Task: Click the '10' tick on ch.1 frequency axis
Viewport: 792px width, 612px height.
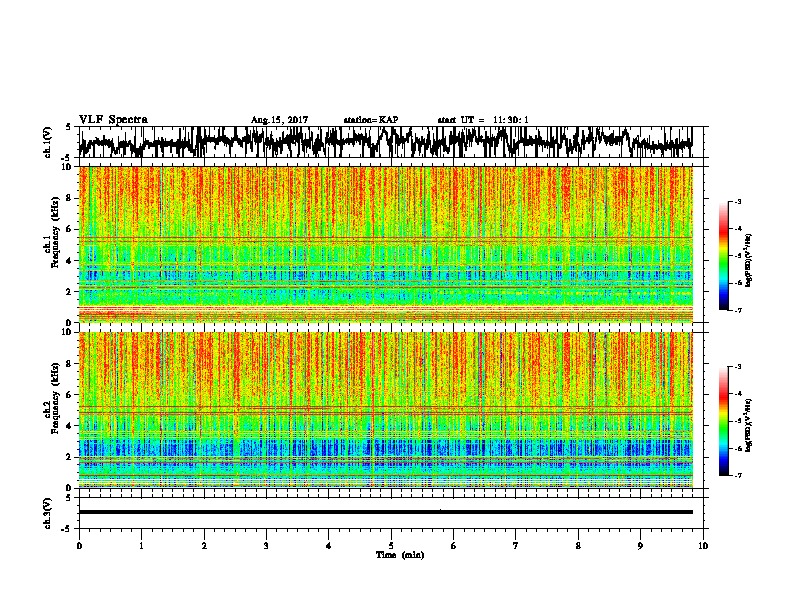Action: 68,167
